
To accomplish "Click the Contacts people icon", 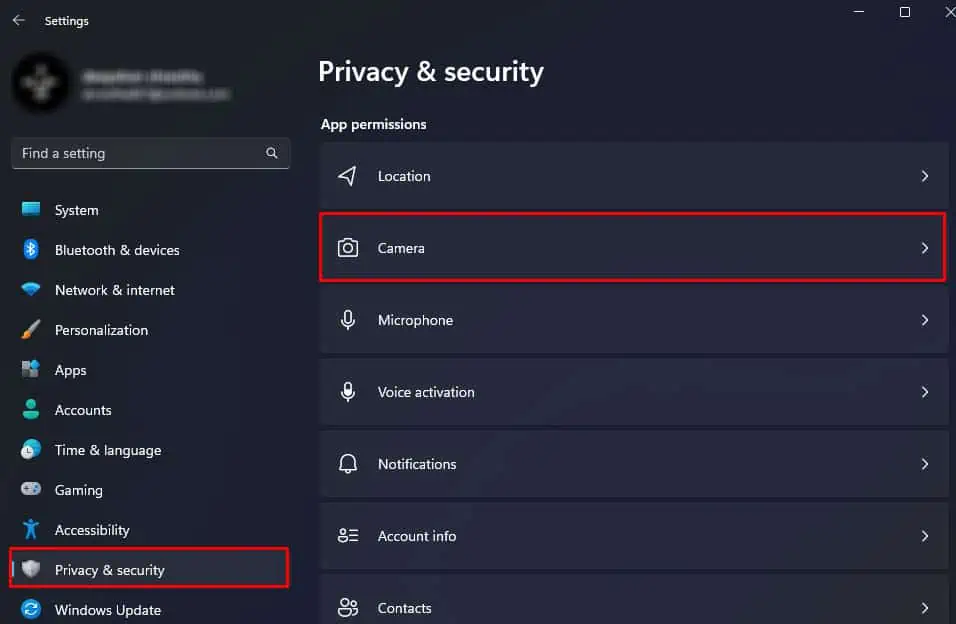I will click(347, 607).
